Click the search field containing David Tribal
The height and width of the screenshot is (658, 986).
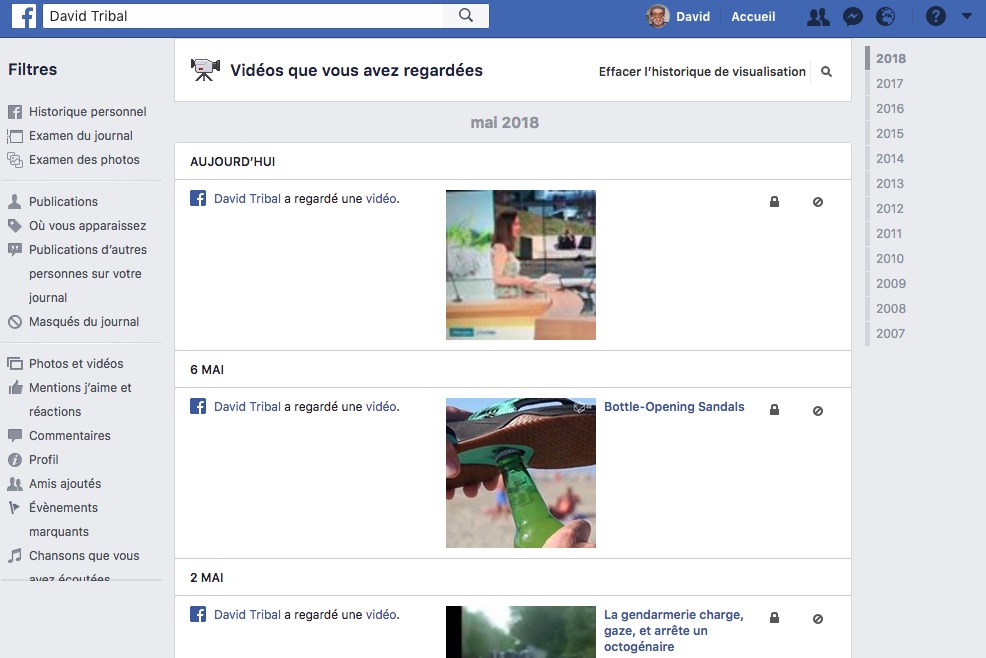(x=243, y=16)
